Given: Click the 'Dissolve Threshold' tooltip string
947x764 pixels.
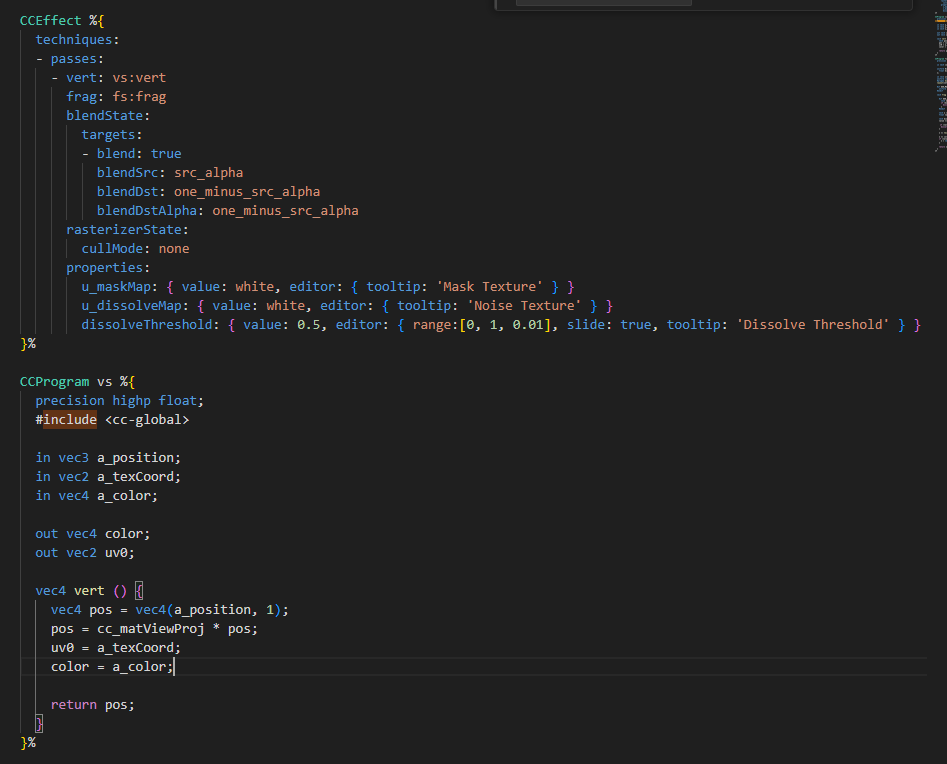Looking at the screenshot, I should [812, 325].
